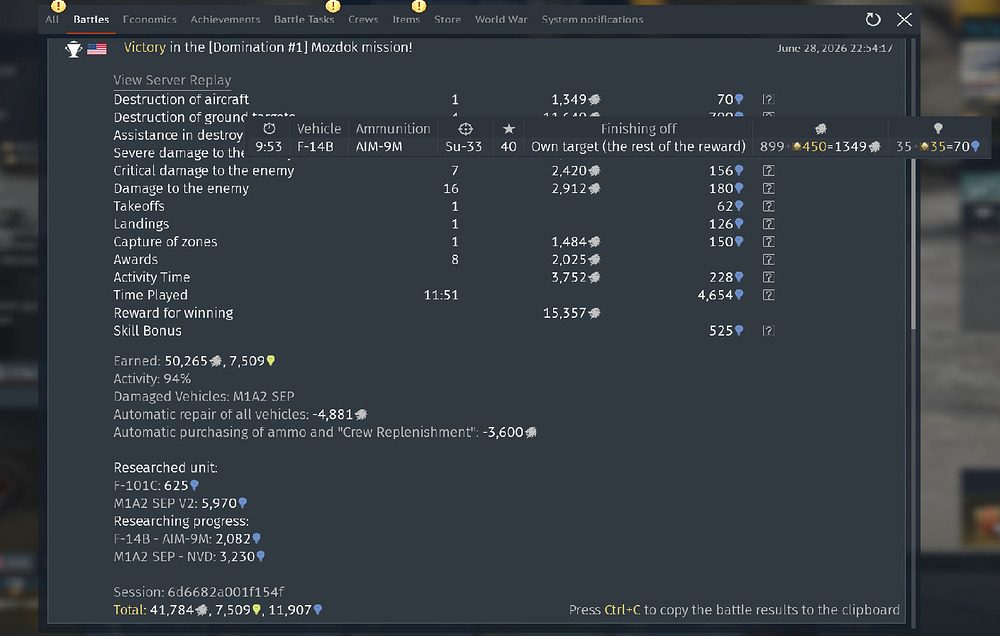Click the battle log vertical scrollbar
Image resolution: width=1000 pixels, height=636 pixels.
[x=913, y=185]
